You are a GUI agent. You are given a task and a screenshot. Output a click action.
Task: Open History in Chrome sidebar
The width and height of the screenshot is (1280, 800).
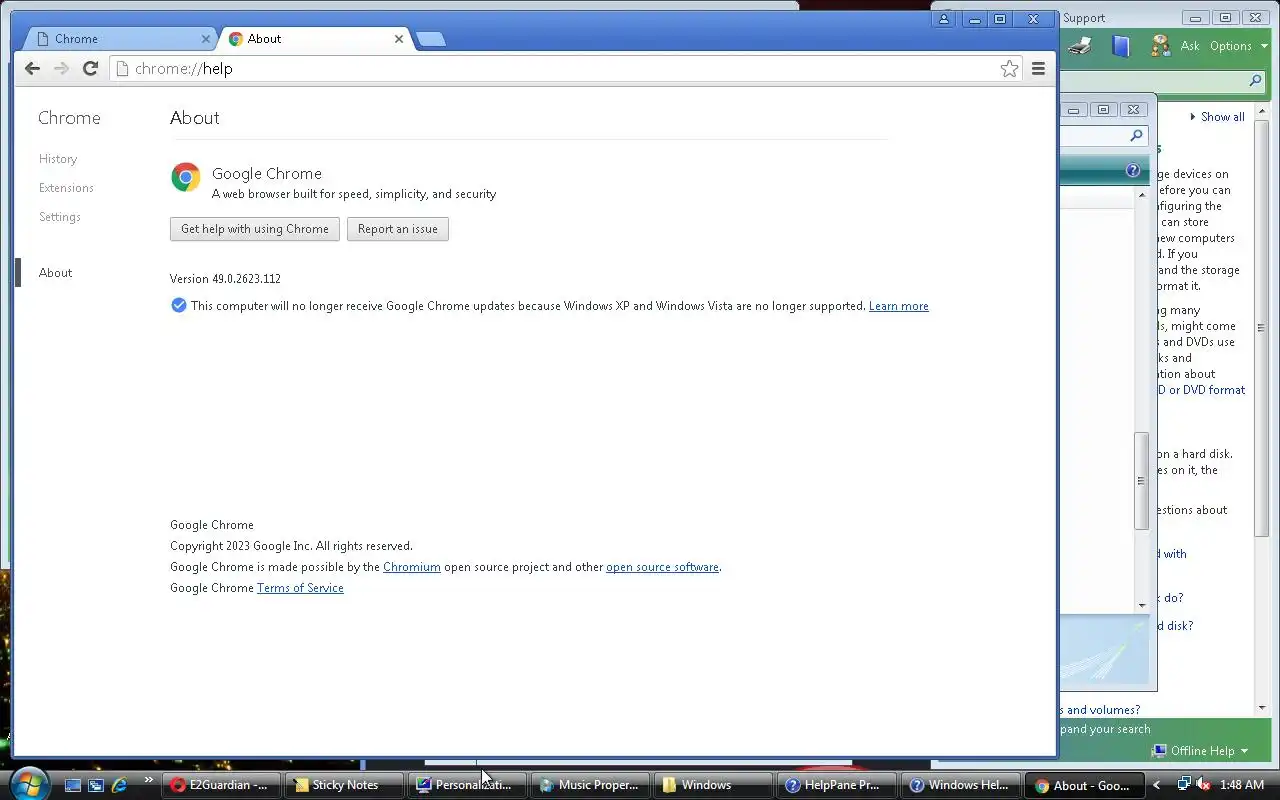[58, 159]
